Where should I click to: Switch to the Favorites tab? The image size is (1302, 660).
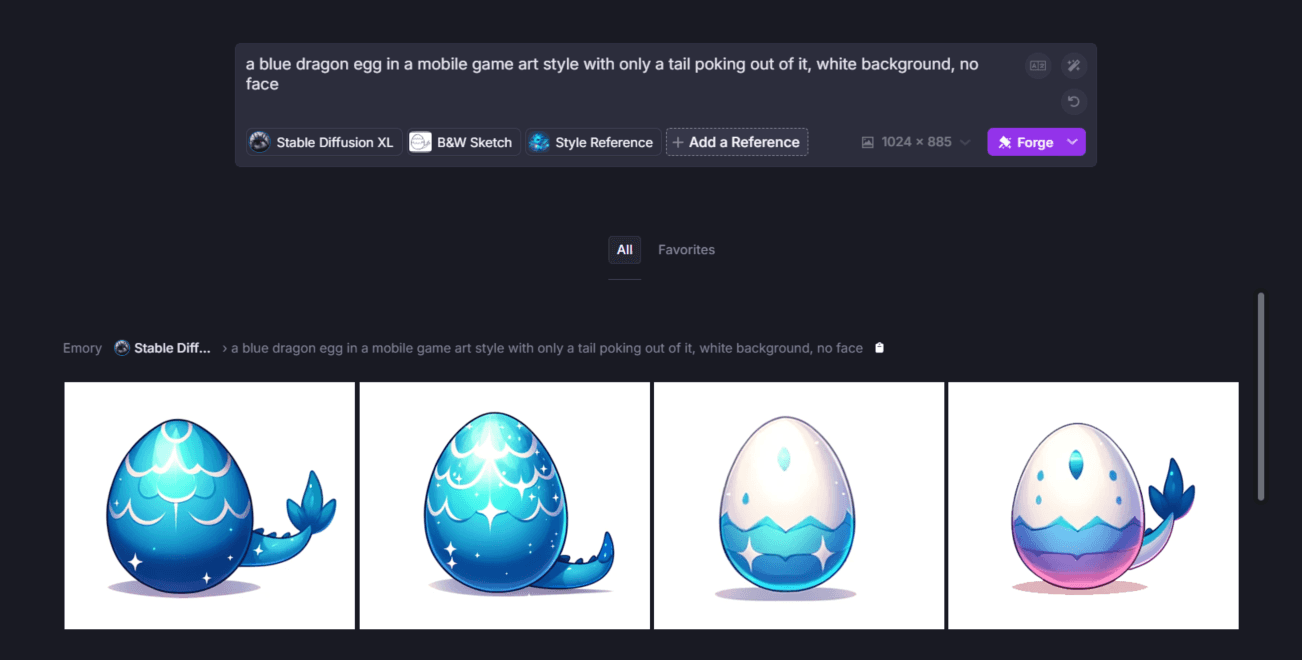pos(686,250)
